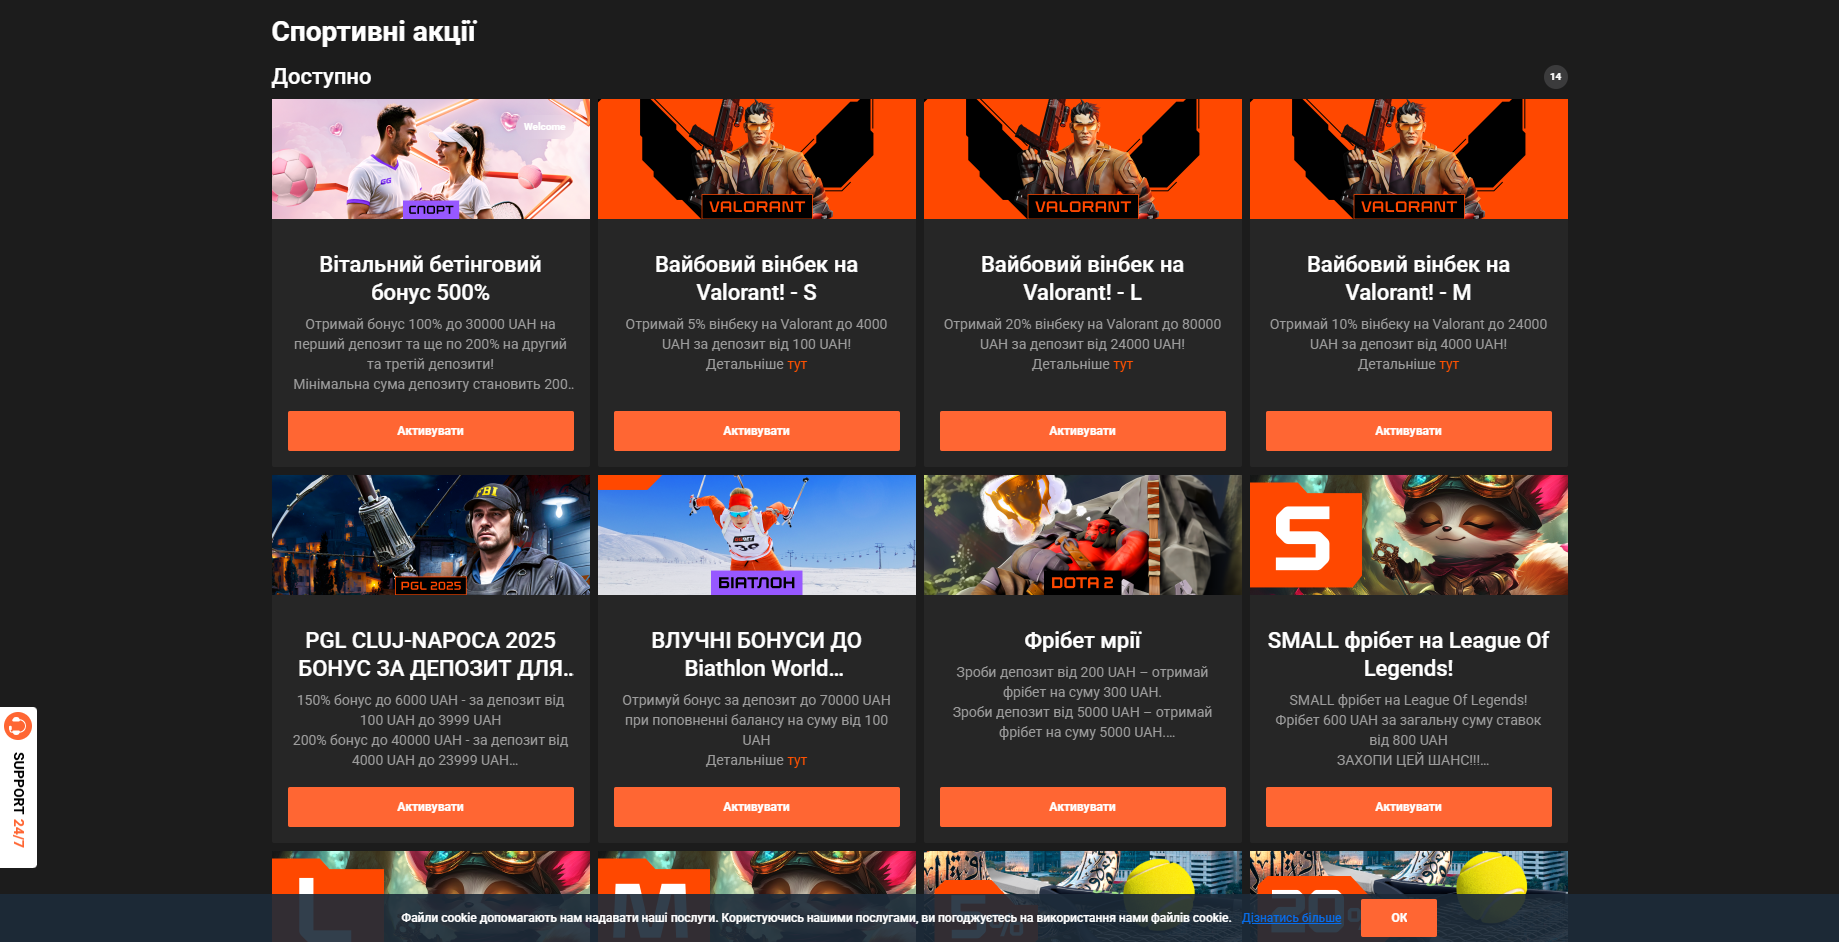Open тут link in Valorant! - M card
1839x942 pixels.
pyautogui.click(x=1449, y=364)
